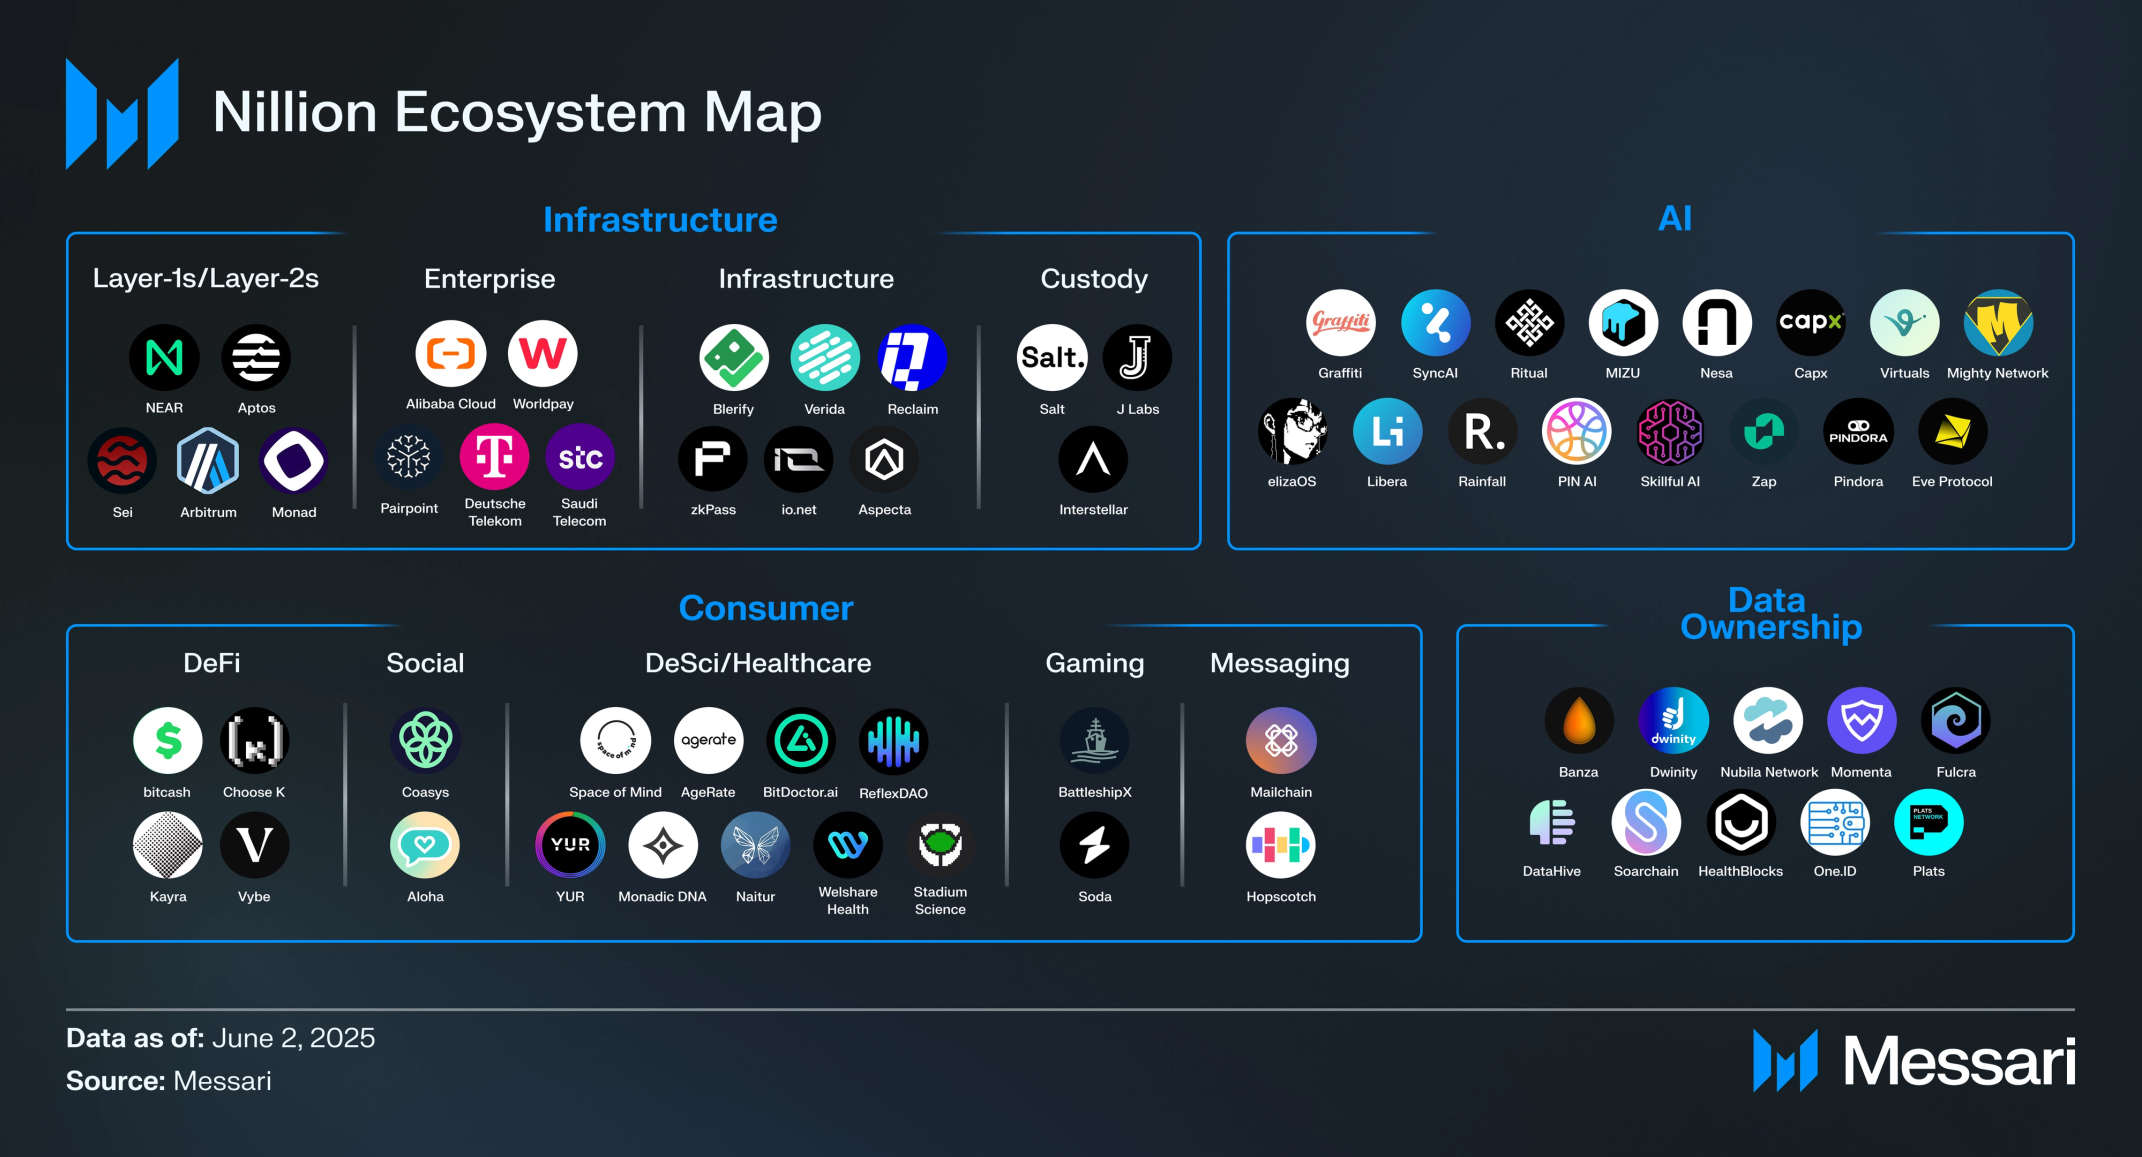
Task: Click the MIZU logo
Action: point(1623,322)
